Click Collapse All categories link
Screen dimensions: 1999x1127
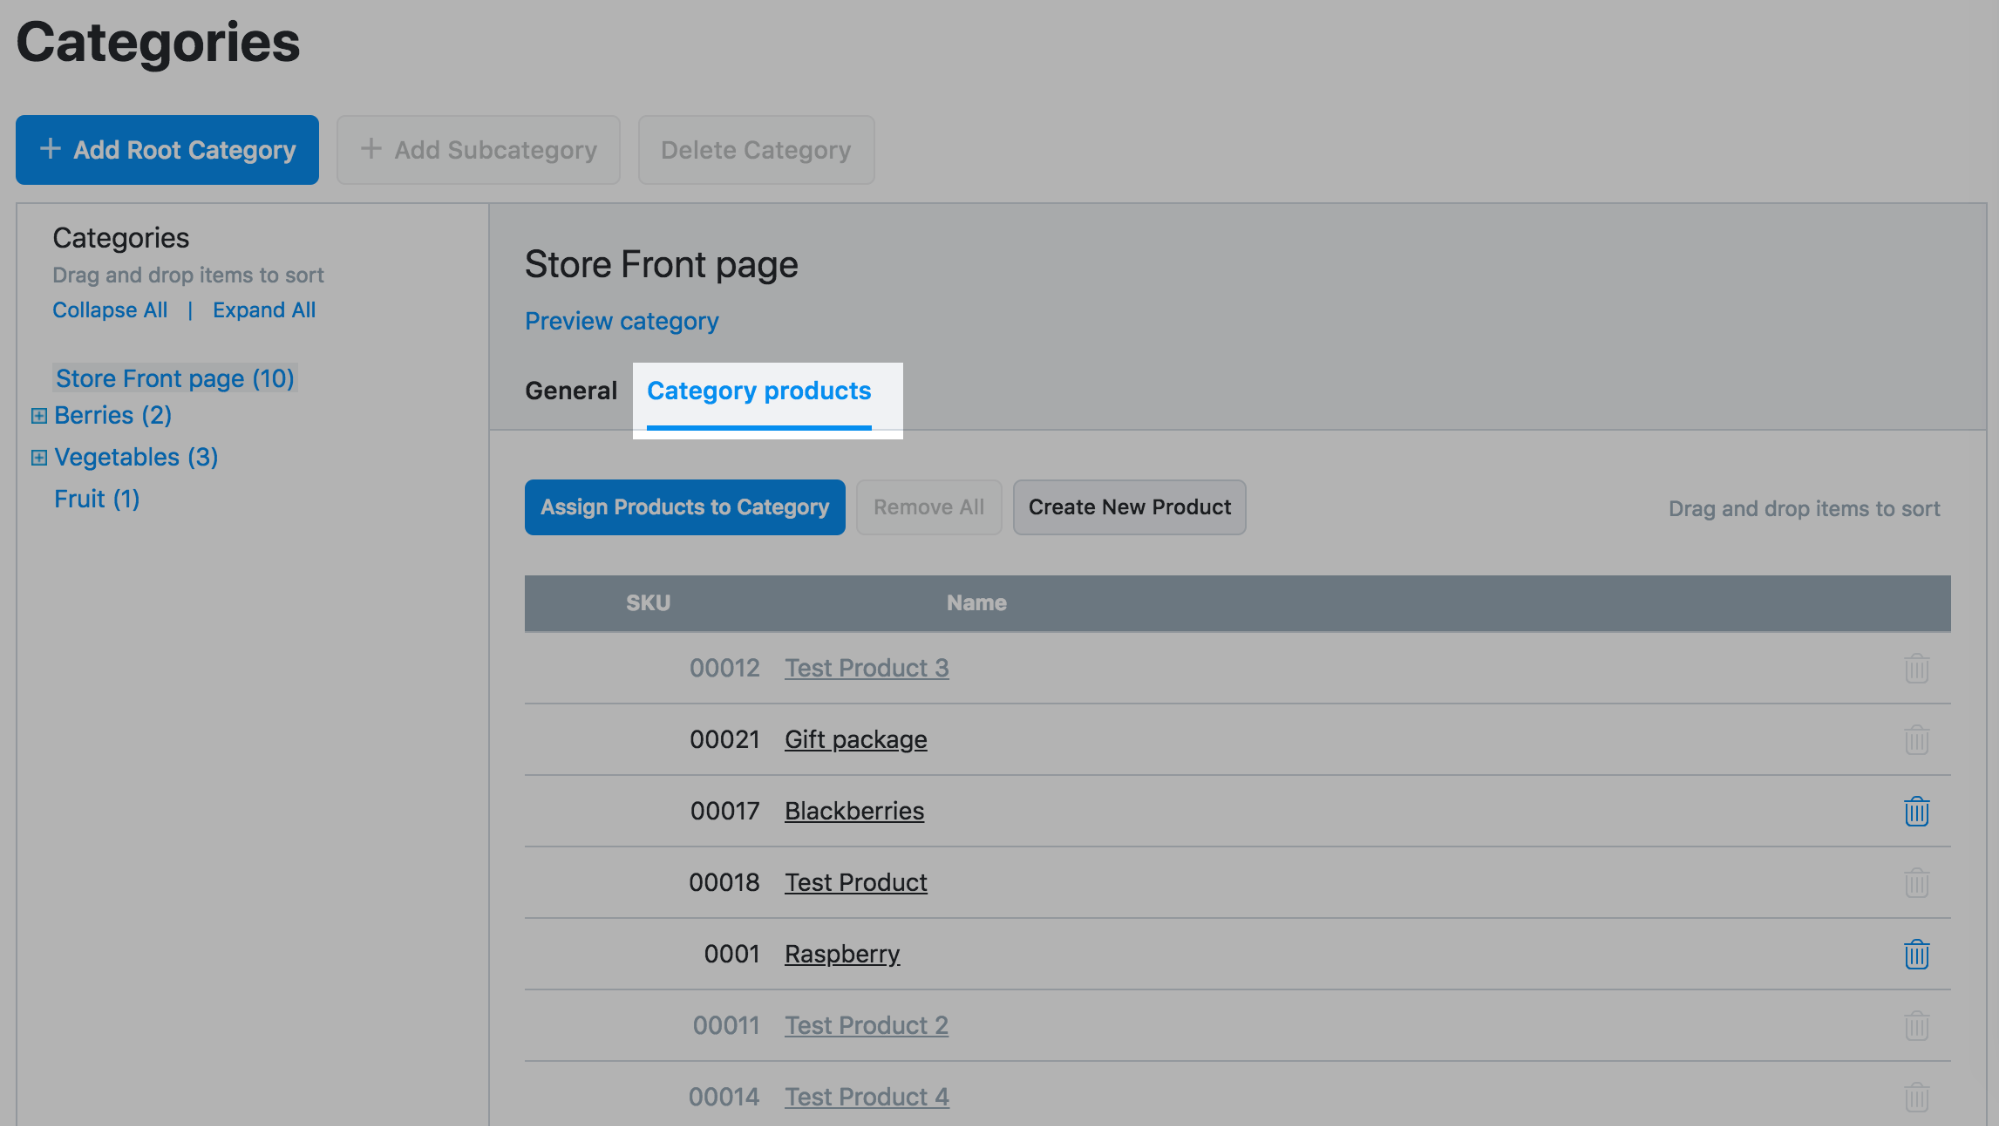(110, 310)
